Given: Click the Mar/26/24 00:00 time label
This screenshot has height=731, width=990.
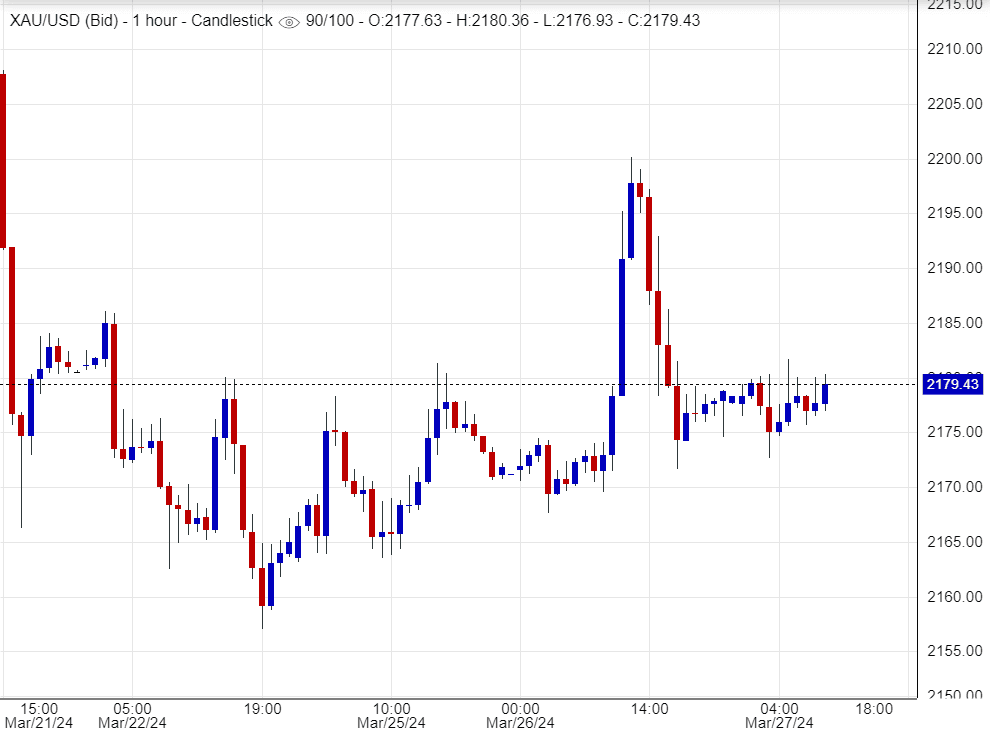Looking at the screenshot, I should click(x=519, y=715).
